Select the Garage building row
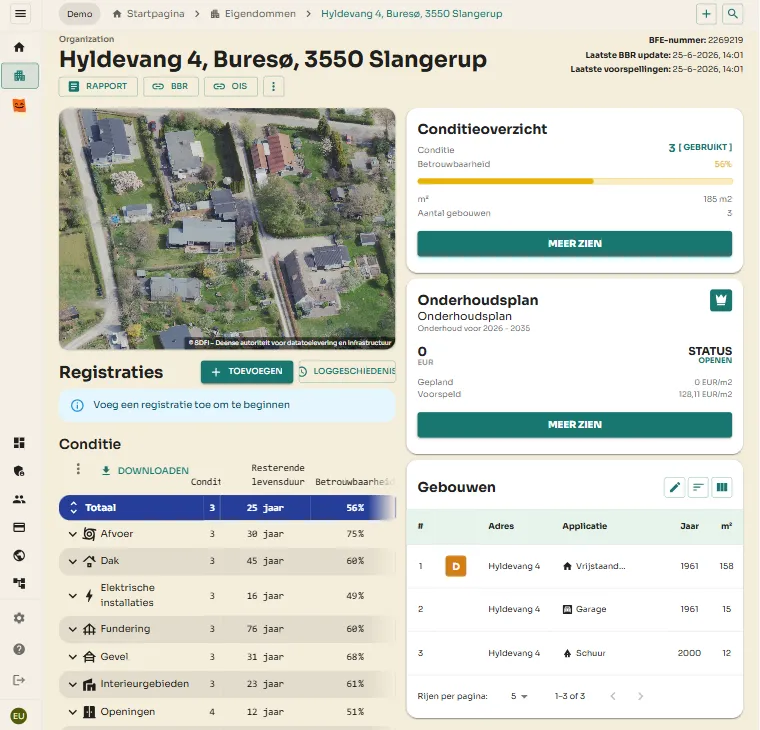This screenshot has width=760, height=730. click(x=574, y=609)
